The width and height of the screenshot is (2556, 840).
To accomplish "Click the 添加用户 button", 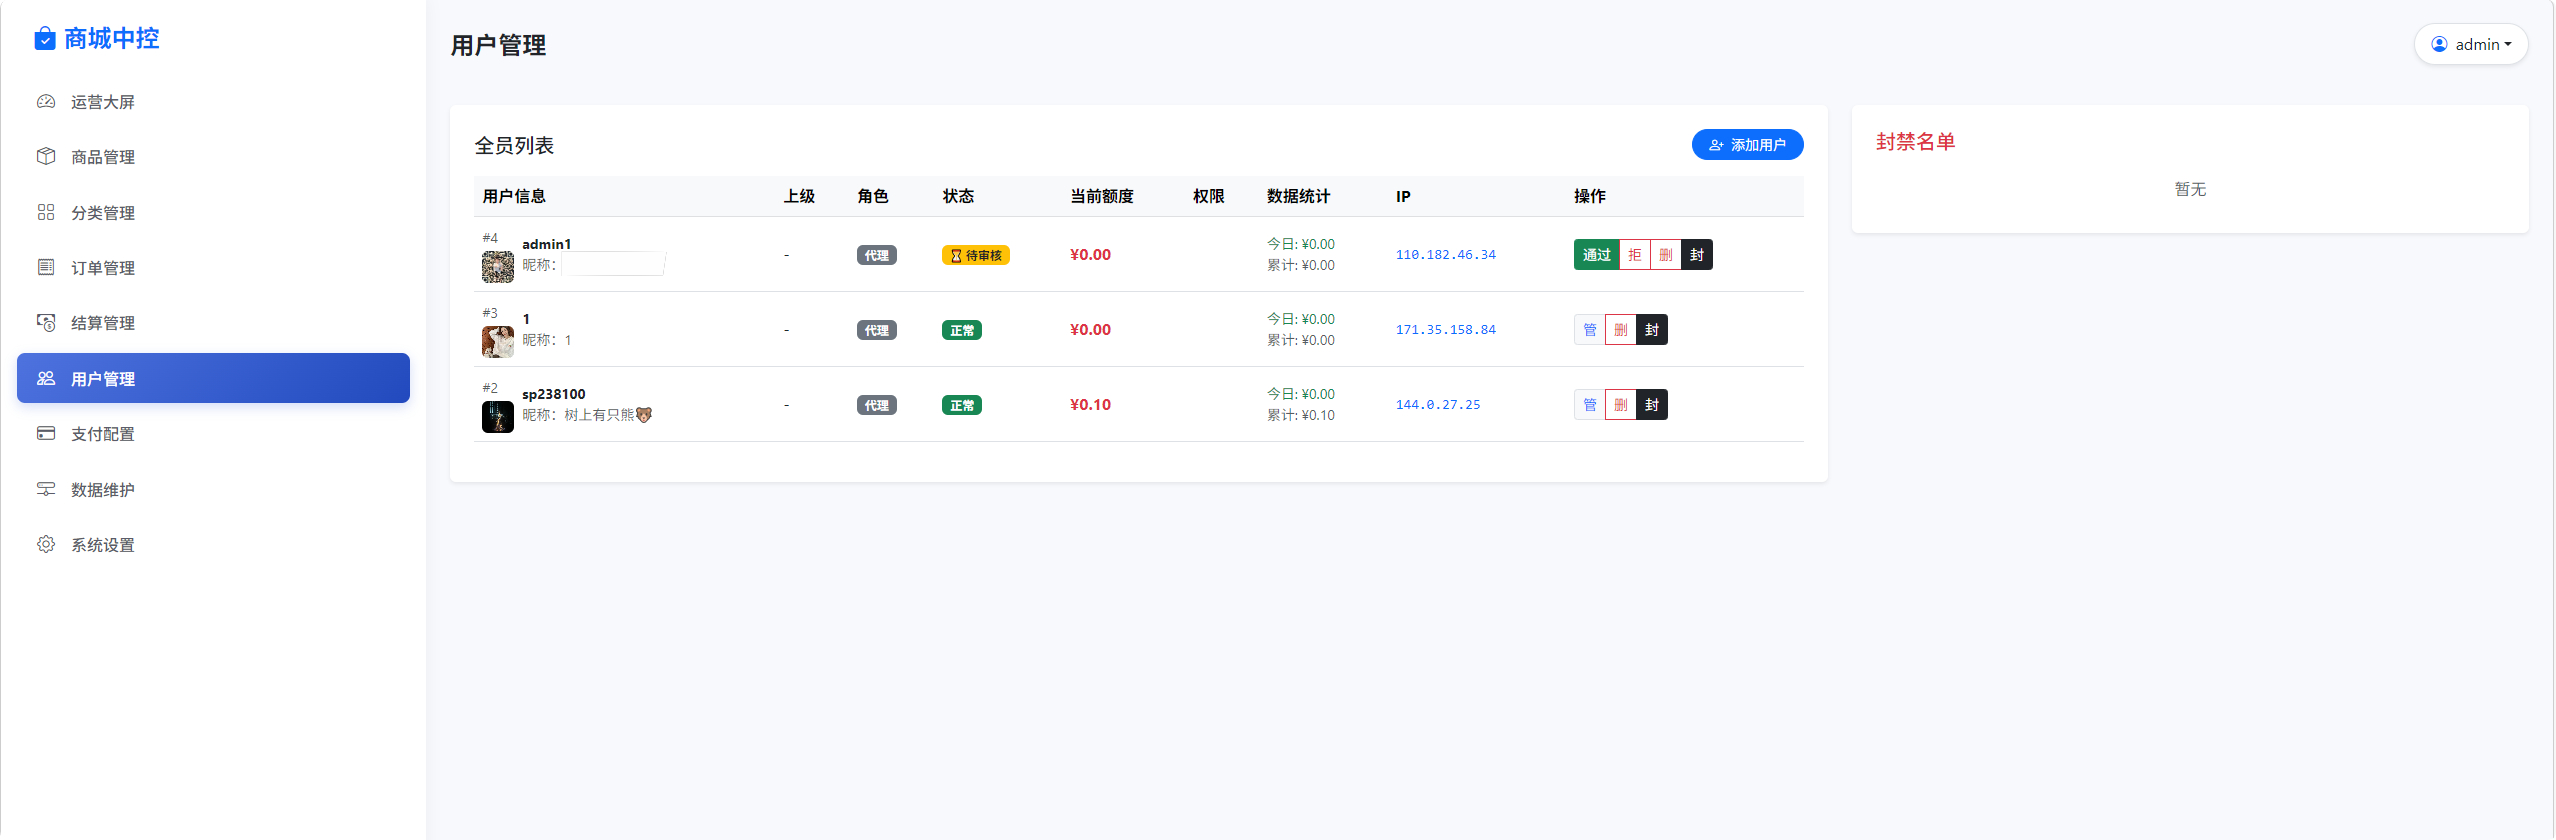I will (x=1747, y=145).
